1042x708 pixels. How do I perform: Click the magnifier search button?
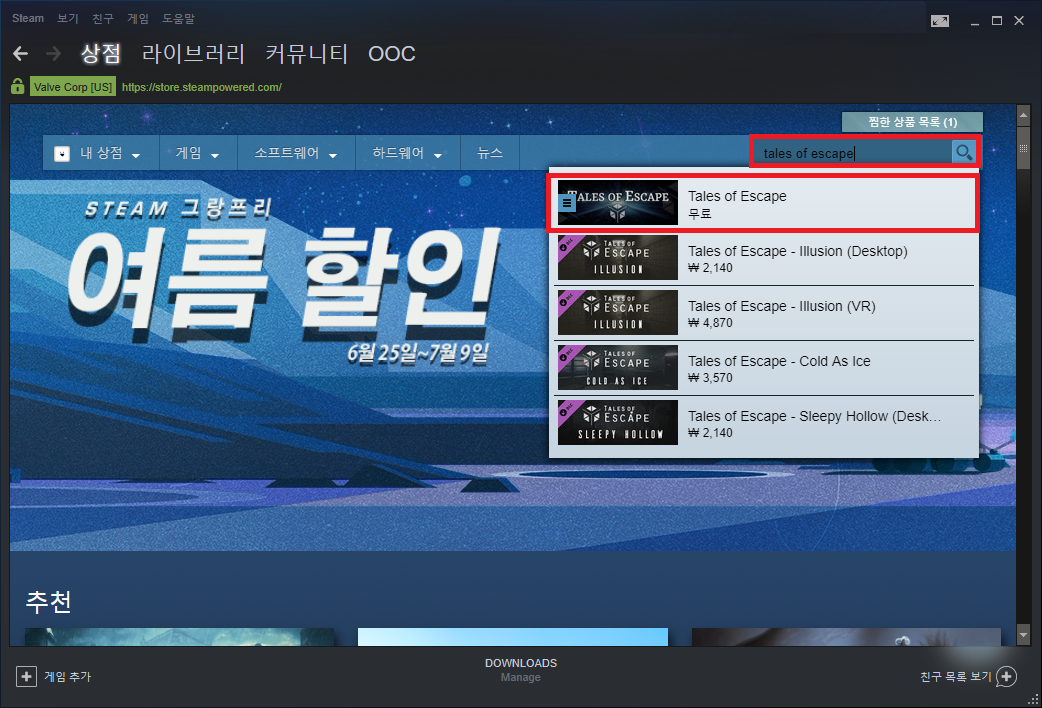click(963, 152)
